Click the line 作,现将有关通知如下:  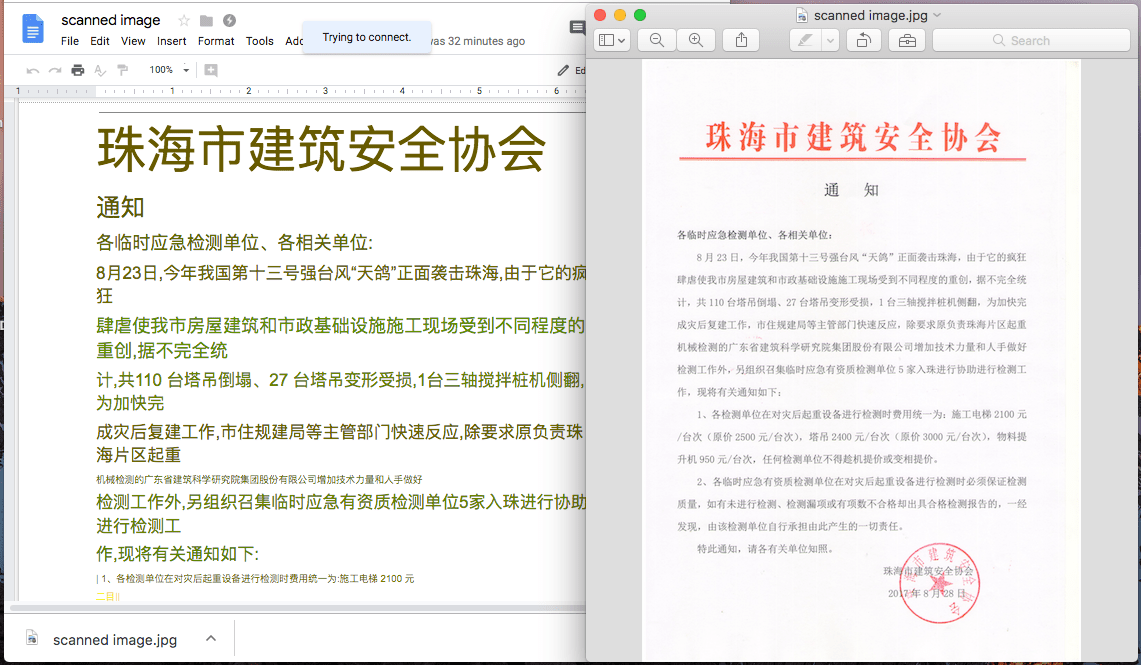point(178,554)
